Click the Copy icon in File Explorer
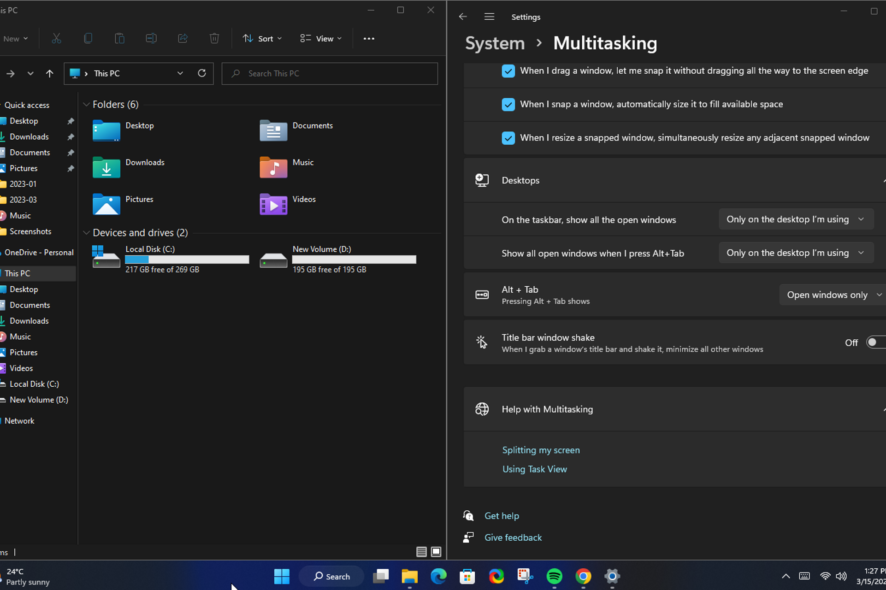886x590 pixels. 88,38
